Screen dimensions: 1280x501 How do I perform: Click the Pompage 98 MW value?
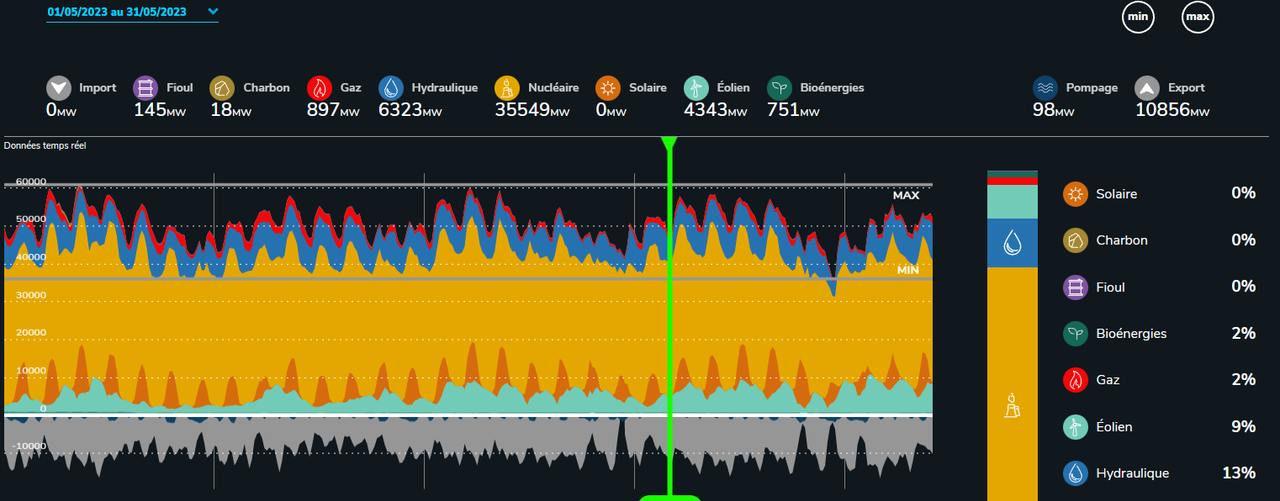click(x=1053, y=110)
